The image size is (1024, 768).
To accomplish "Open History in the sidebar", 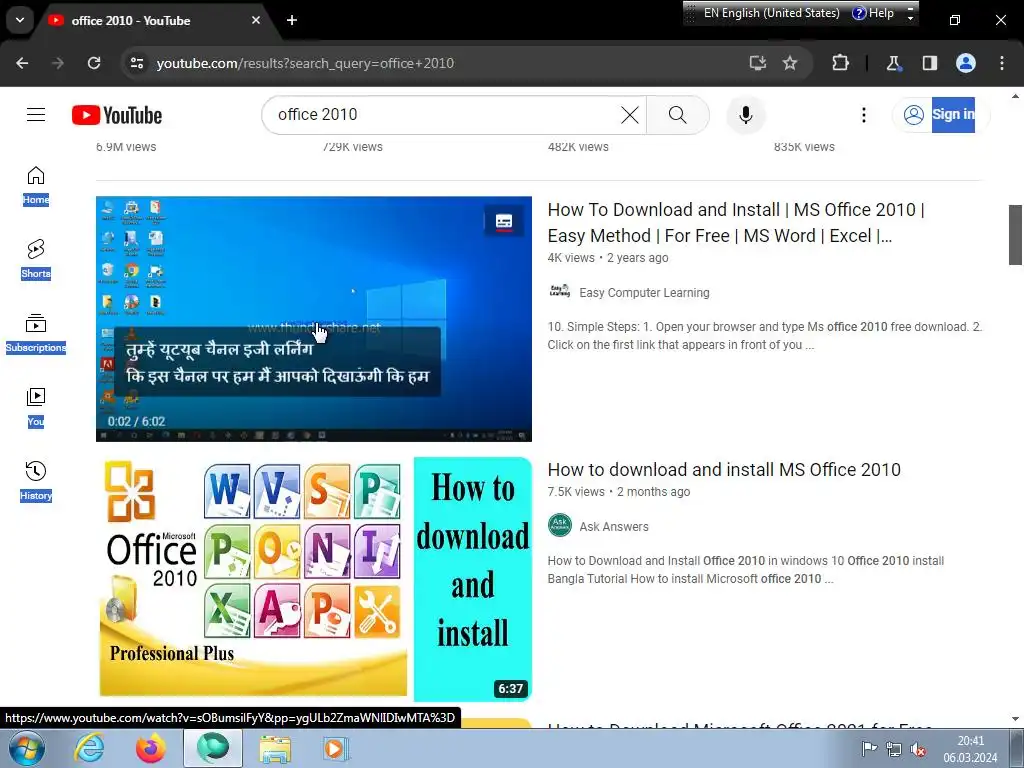I will (x=36, y=481).
